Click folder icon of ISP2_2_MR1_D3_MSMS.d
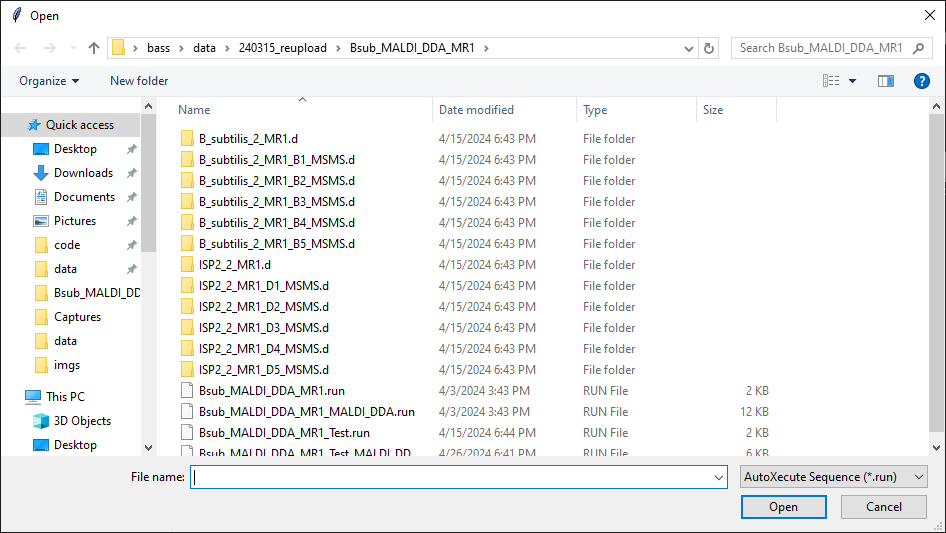 [187, 328]
